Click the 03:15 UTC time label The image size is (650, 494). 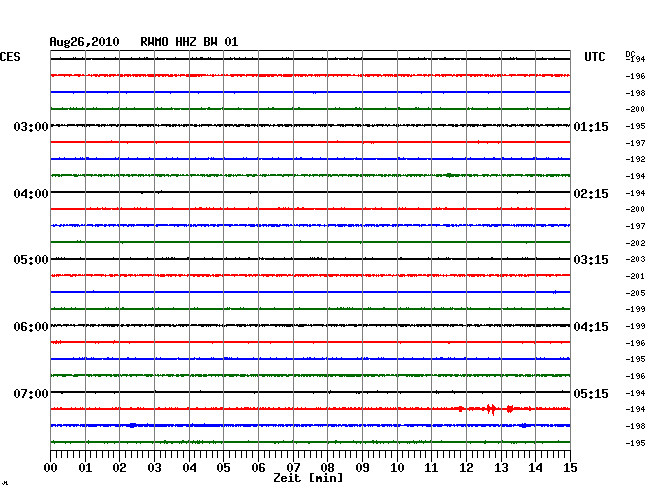(x=591, y=260)
